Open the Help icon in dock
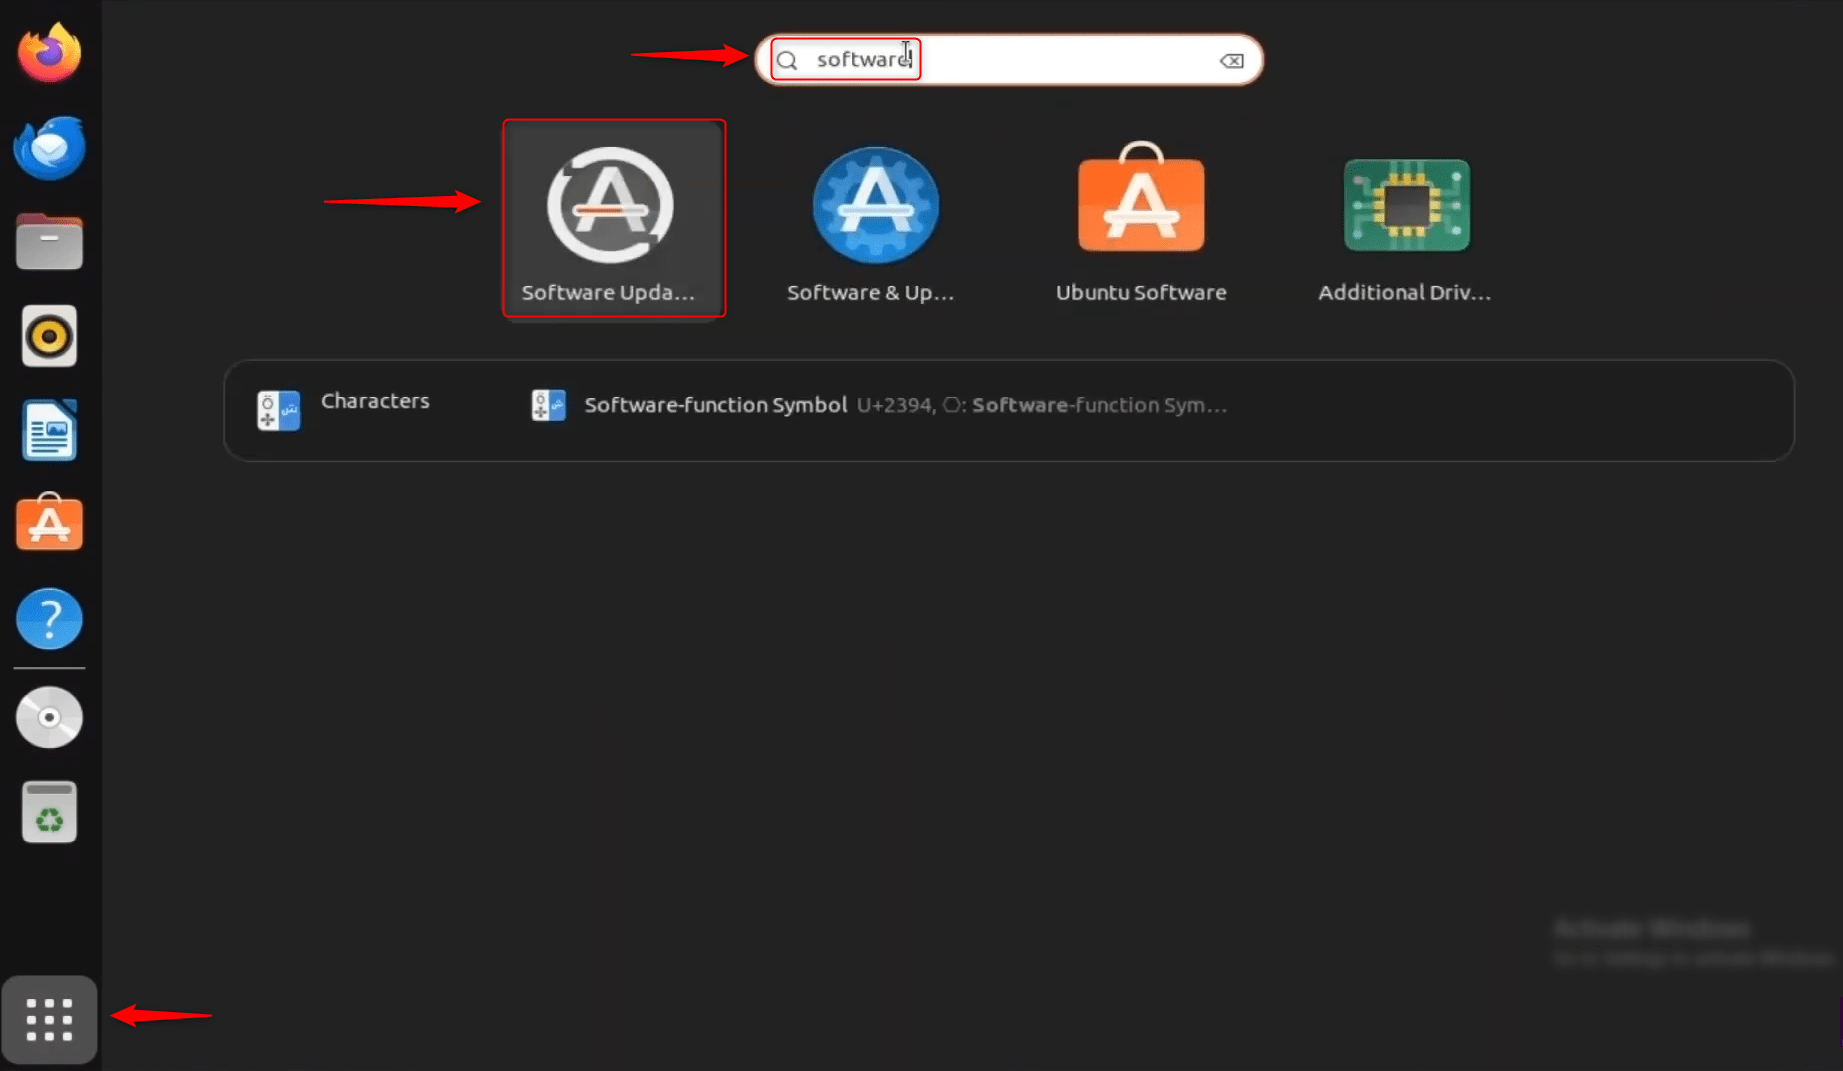 pyautogui.click(x=49, y=619)
